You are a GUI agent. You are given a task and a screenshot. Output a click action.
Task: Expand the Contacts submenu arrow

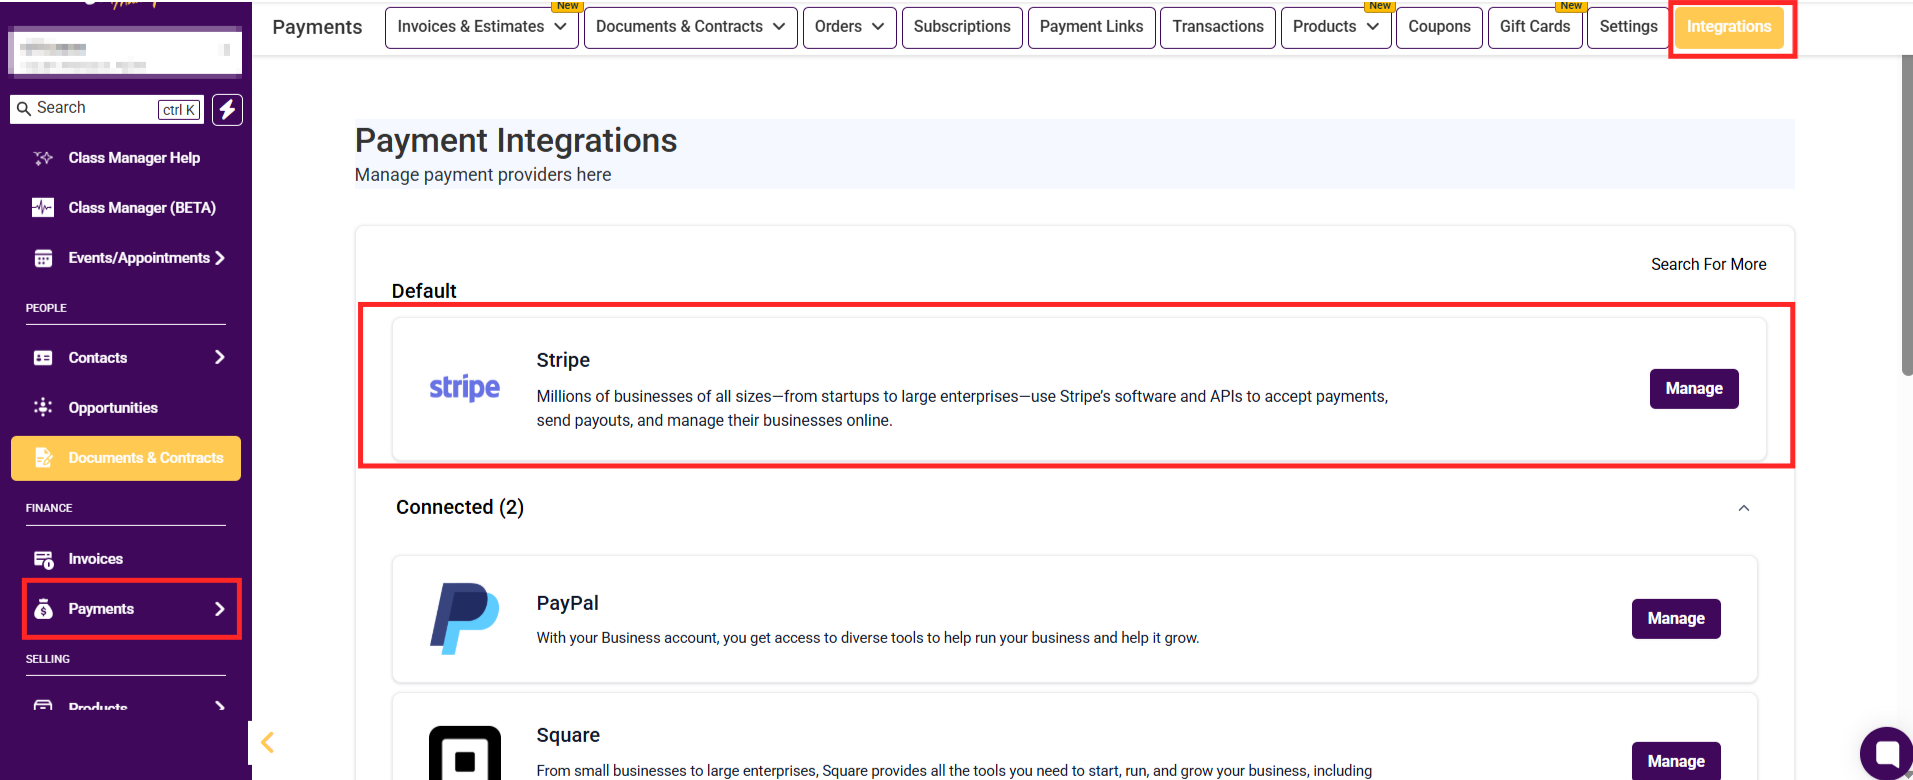(220, 357)
